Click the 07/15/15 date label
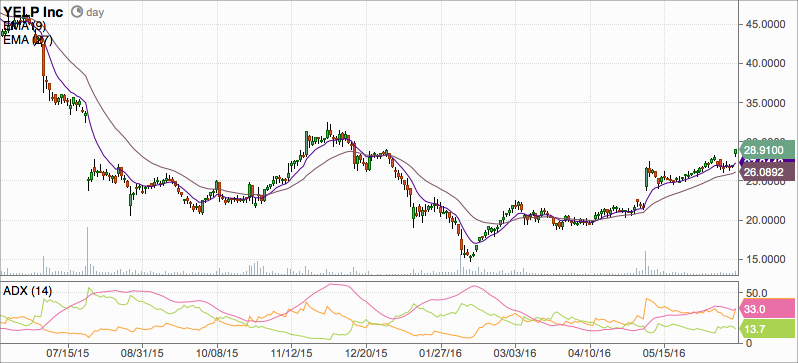The image size is (798, 363). 68,353
